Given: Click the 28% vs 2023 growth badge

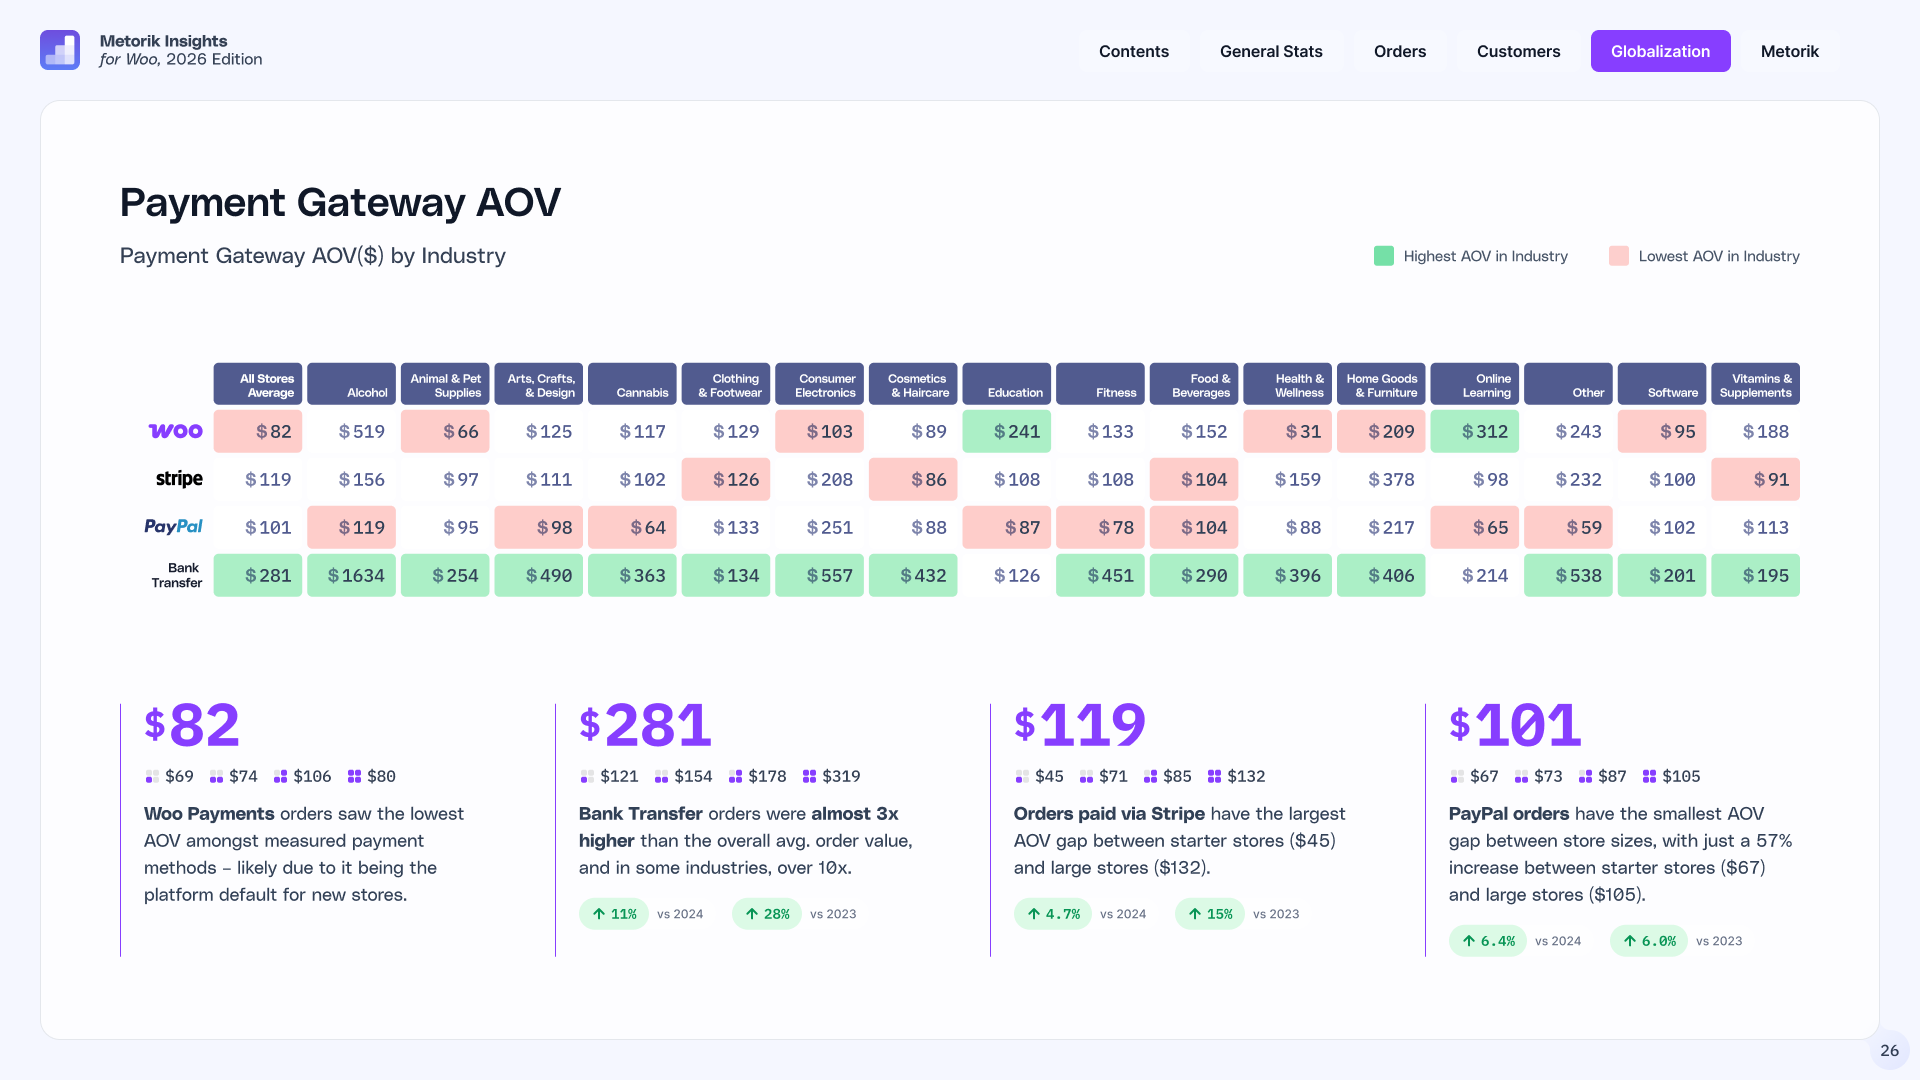Looking at the screenshot, I should (767, 914).
